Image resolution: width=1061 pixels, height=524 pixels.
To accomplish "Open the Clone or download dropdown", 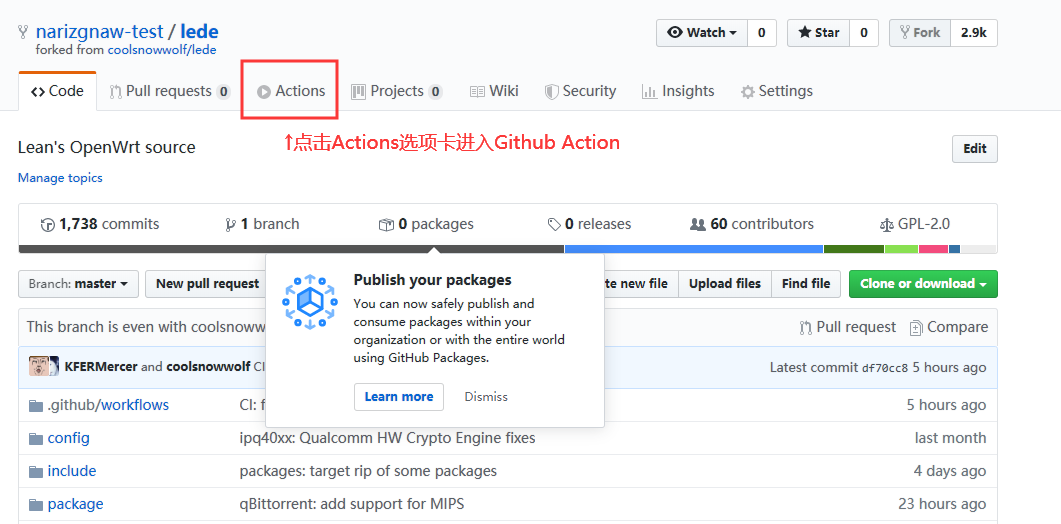I will tap(923, 284).
